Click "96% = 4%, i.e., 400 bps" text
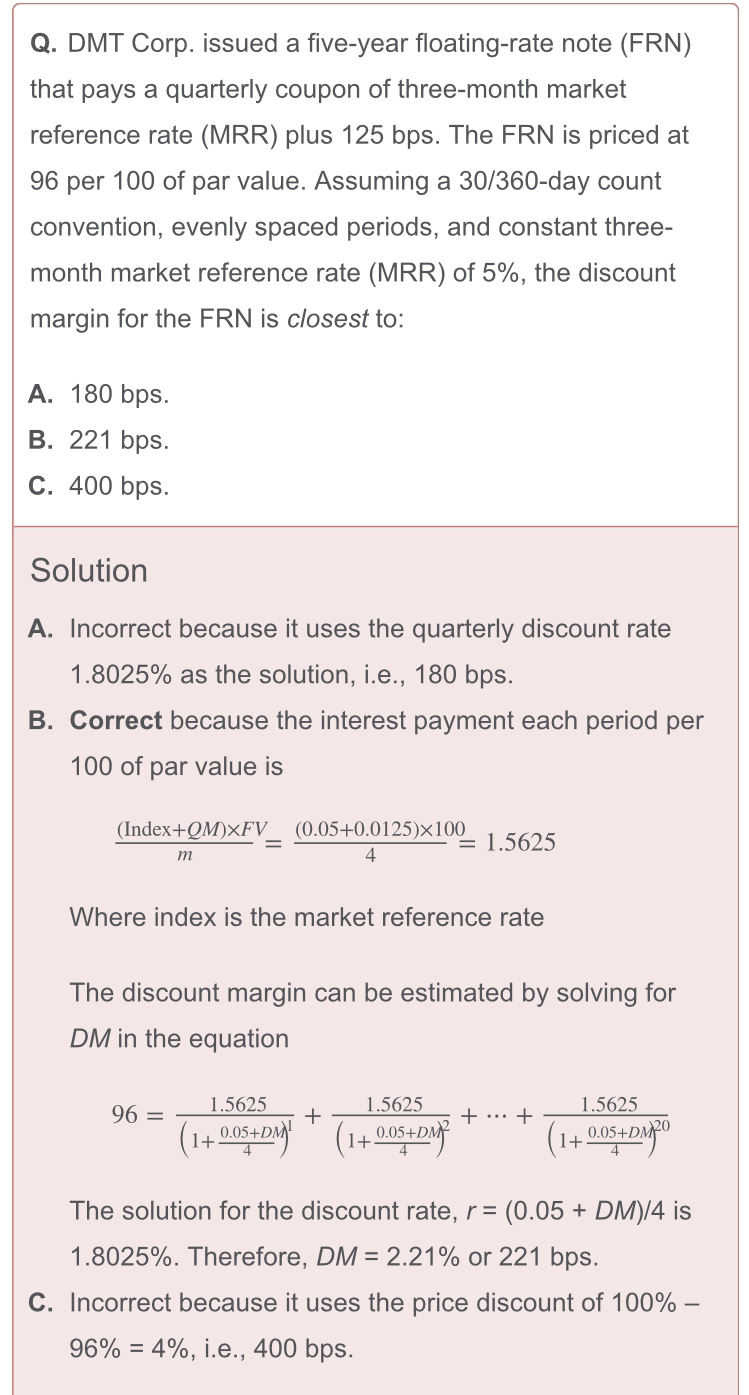The image size is (749, 1395). 211,1348
